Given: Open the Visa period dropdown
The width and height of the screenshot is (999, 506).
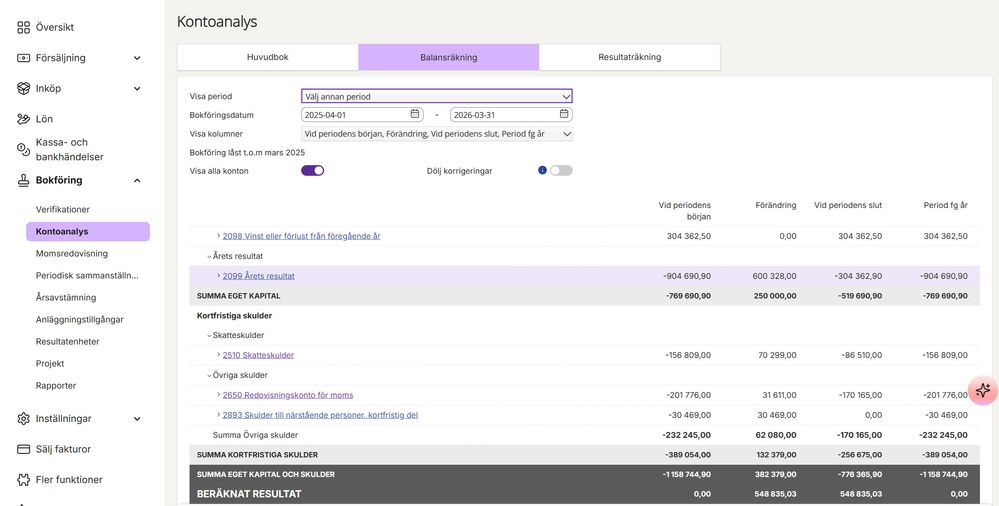Looking at the screenshot, I should pos(436,96).
